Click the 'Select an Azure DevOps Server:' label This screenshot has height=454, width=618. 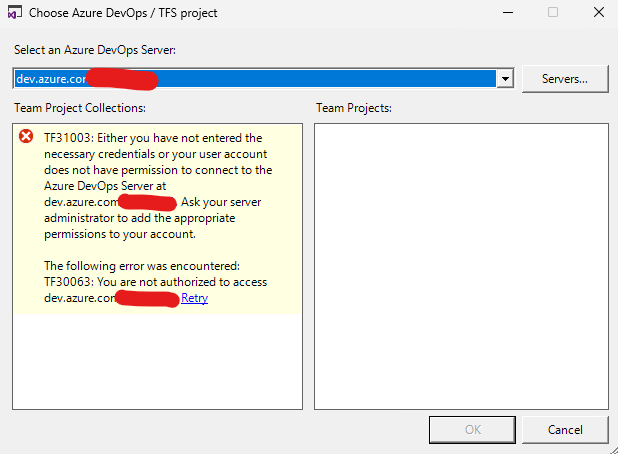tap(95, 50)
